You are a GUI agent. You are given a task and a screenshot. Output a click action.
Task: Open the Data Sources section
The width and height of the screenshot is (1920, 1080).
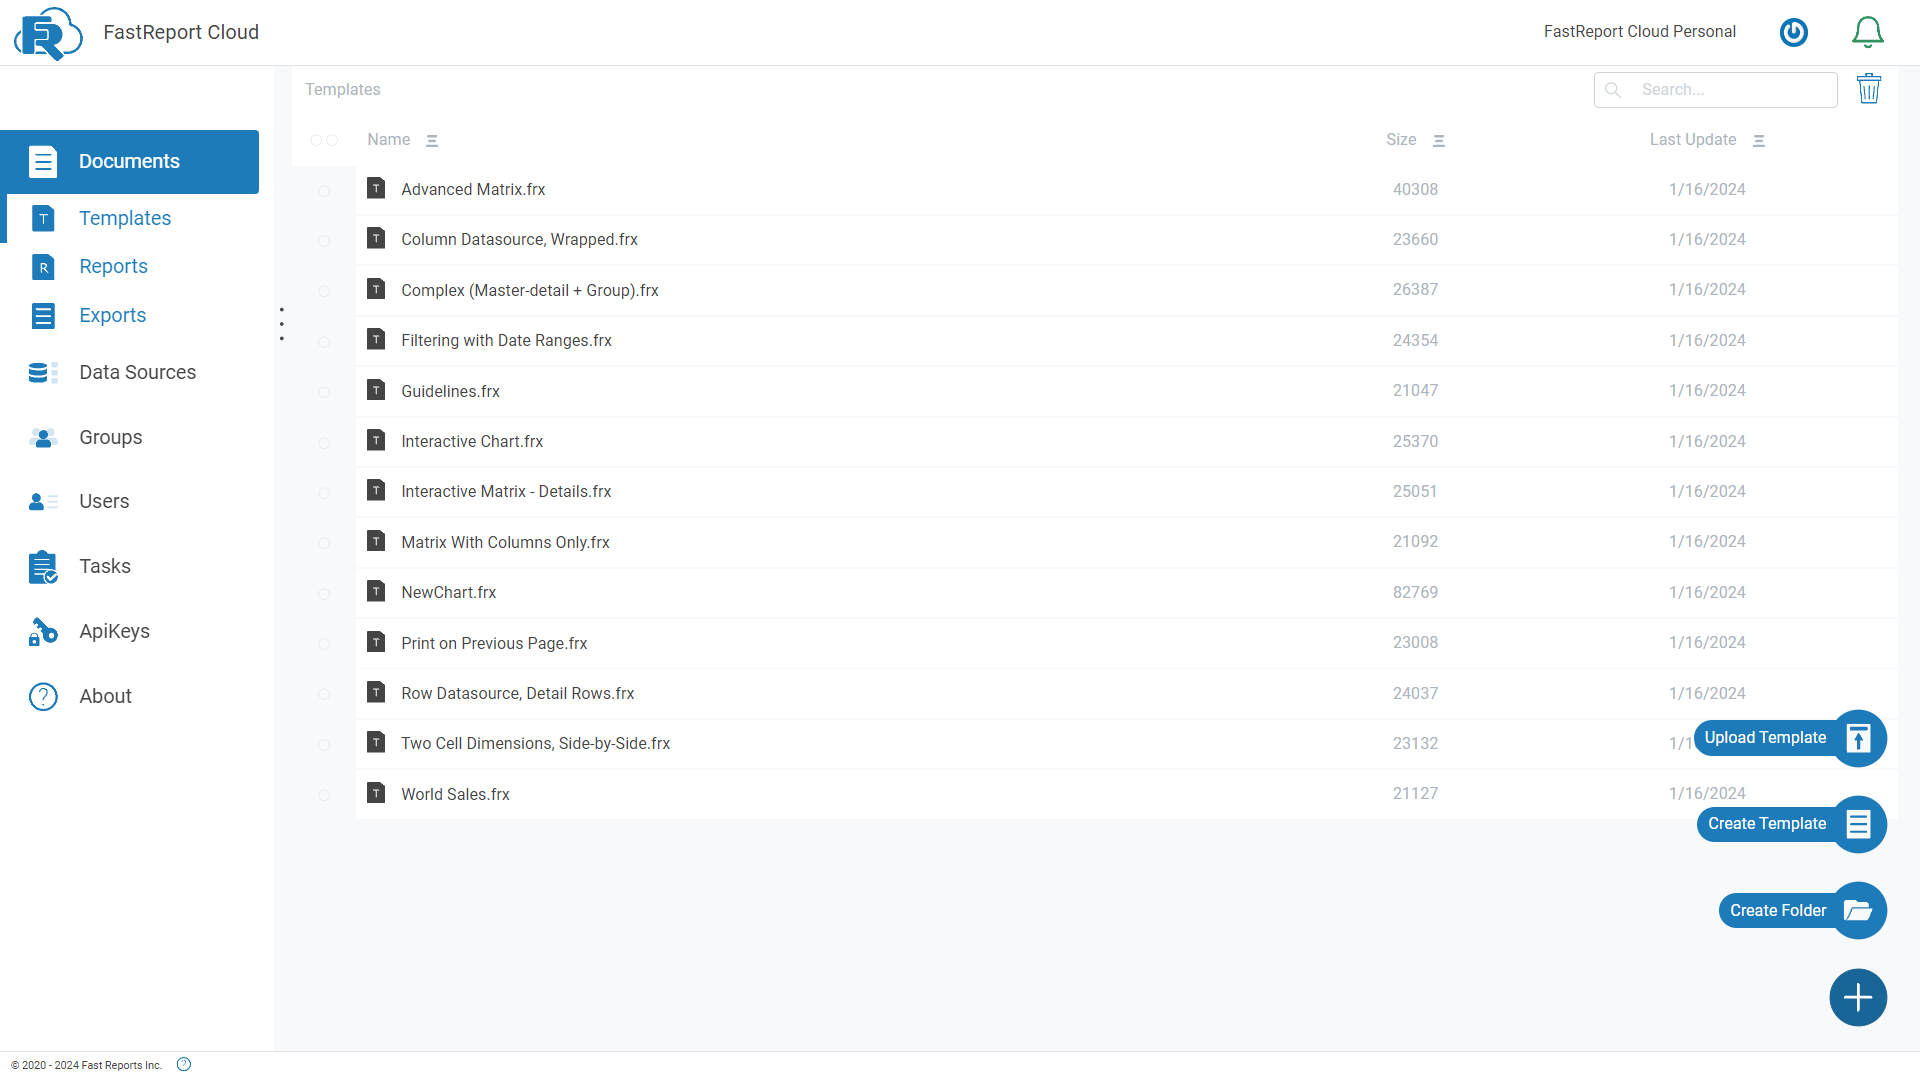point(137,372)
